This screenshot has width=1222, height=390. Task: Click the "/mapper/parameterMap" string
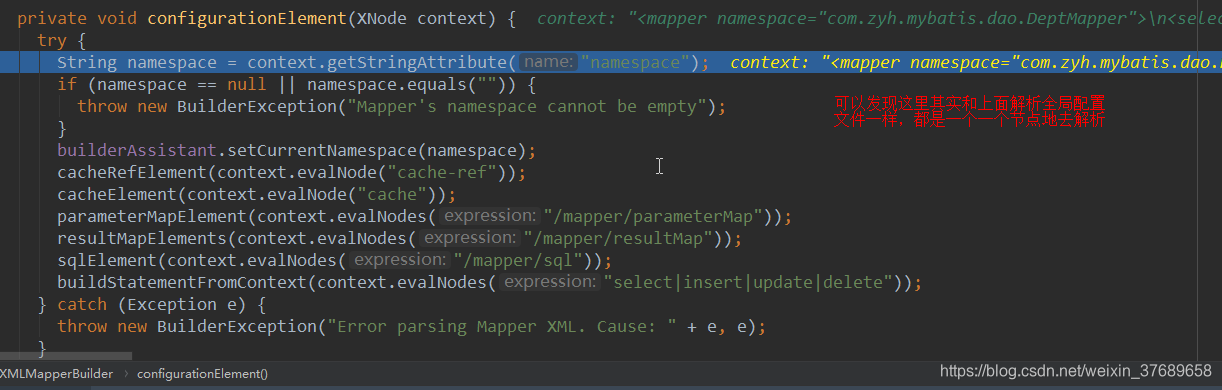(x=654, y=216)
